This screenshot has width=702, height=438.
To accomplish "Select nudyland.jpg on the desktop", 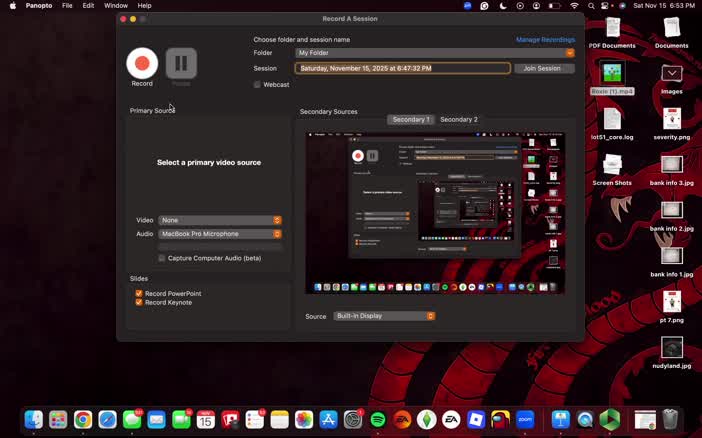I will point(672,352).
